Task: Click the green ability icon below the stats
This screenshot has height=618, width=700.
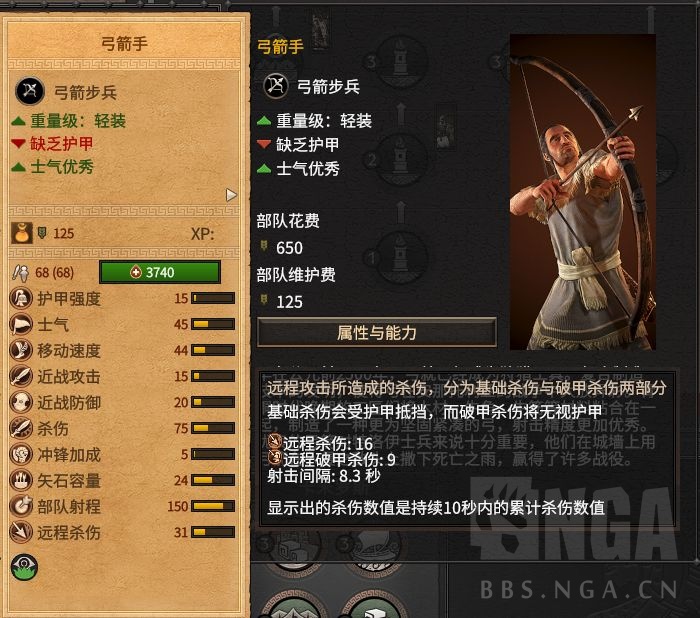Action: (x=24, y=567)
